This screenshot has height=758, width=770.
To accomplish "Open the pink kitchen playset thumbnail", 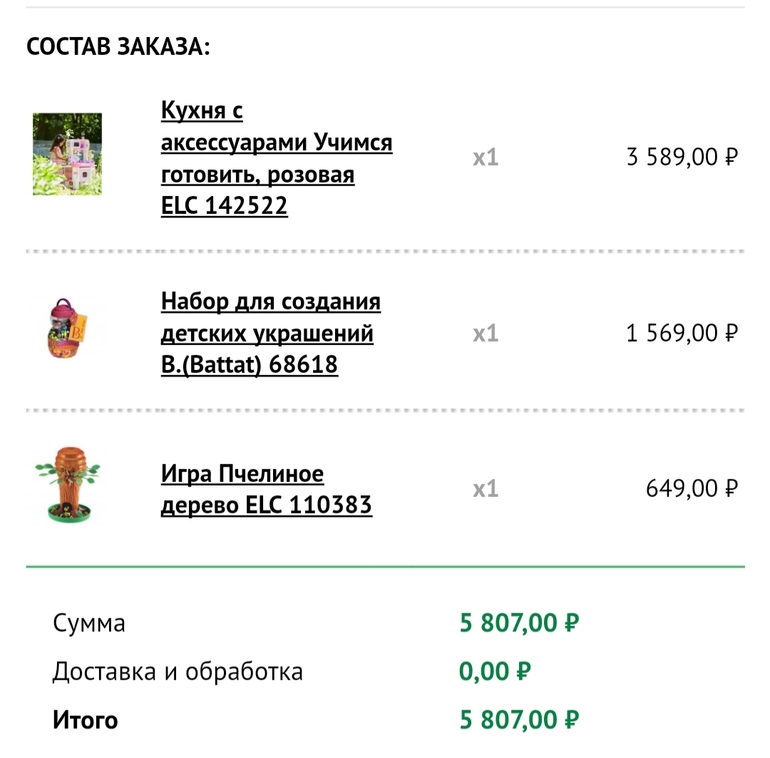I will coord(67,154).
